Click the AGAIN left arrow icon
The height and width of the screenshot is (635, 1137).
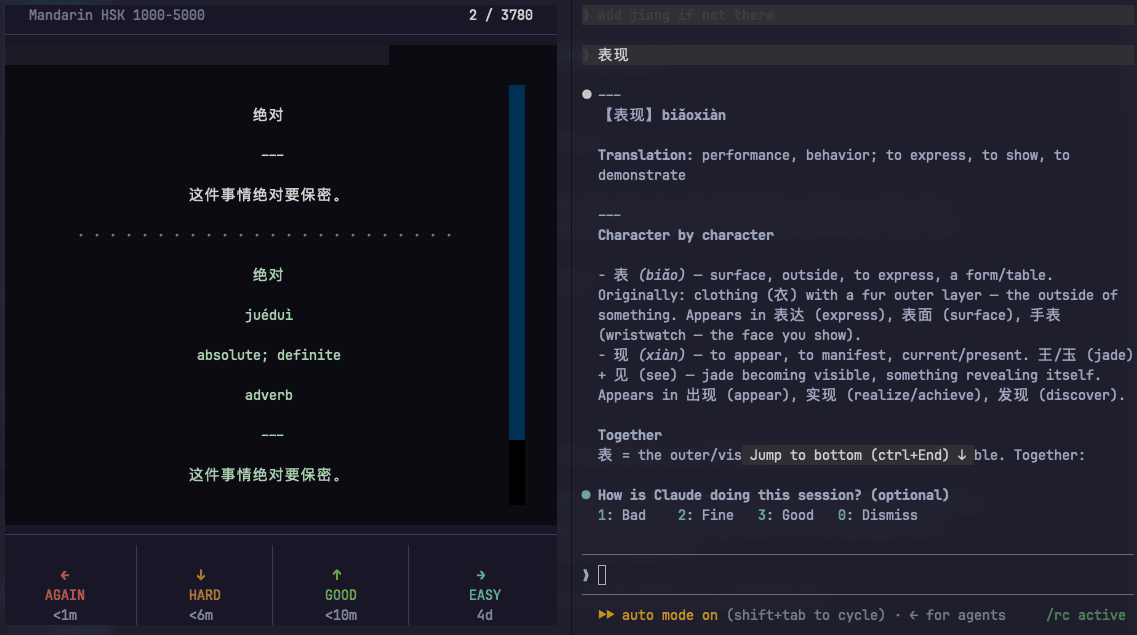(65, 575)
